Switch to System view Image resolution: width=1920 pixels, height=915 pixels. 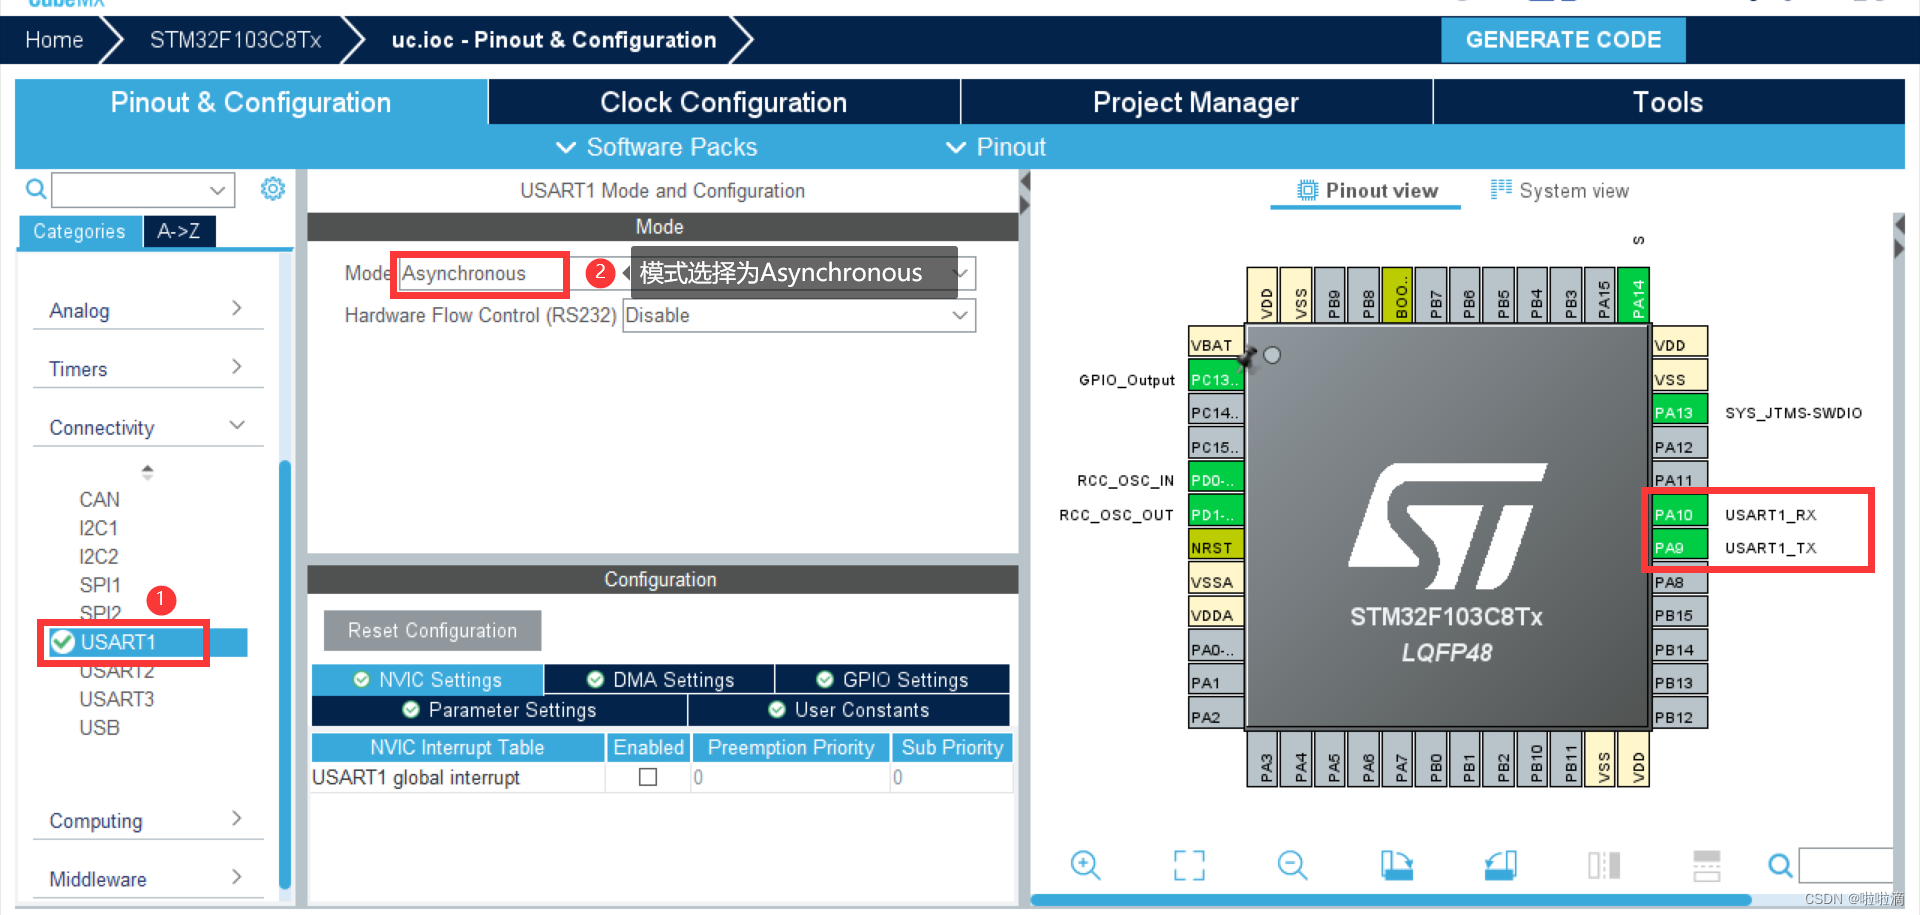pos(1560,190)
